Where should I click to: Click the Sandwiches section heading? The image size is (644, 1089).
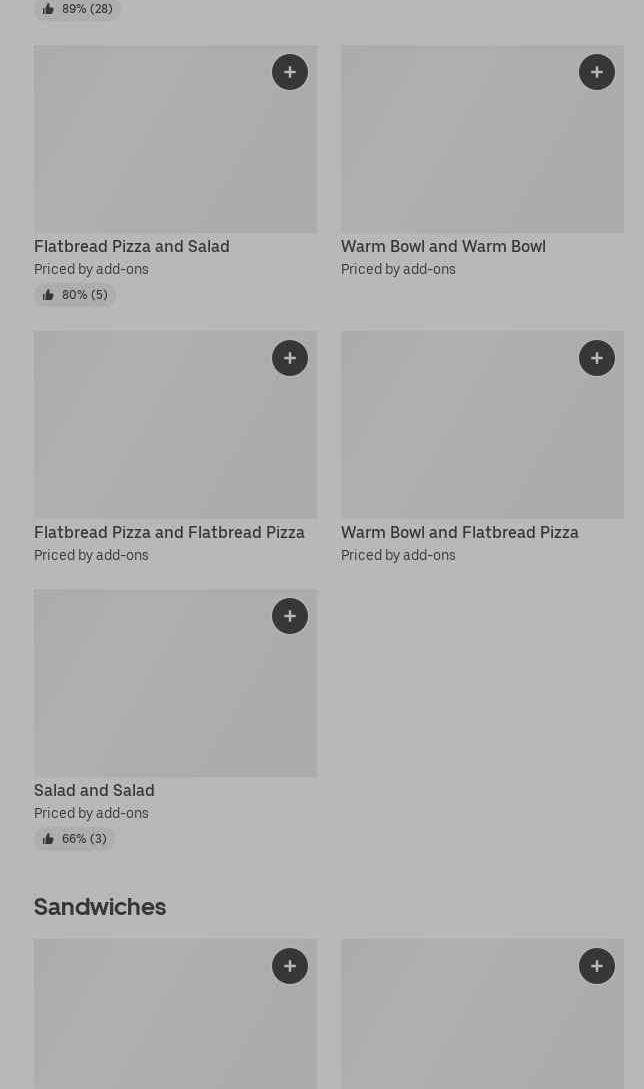tap(100, 906)
